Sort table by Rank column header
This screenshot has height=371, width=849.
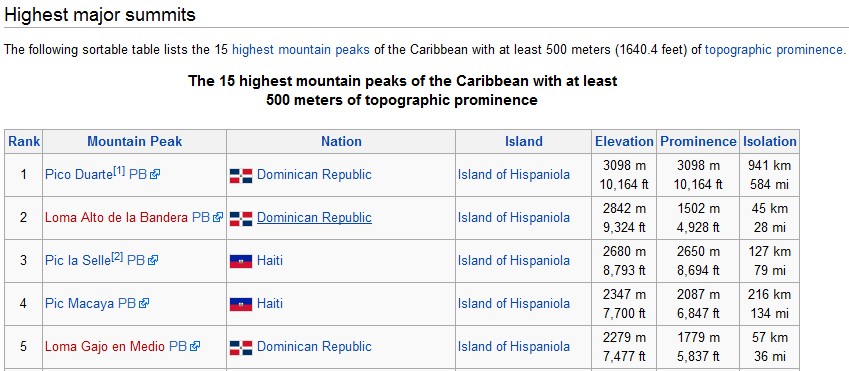[x=24, y=142]
